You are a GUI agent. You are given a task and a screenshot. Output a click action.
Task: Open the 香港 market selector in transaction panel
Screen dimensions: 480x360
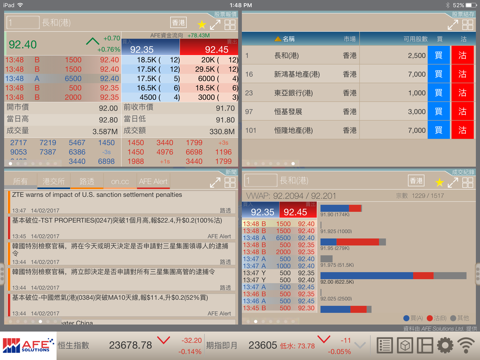pyautogui.click(x=416, y=181)
